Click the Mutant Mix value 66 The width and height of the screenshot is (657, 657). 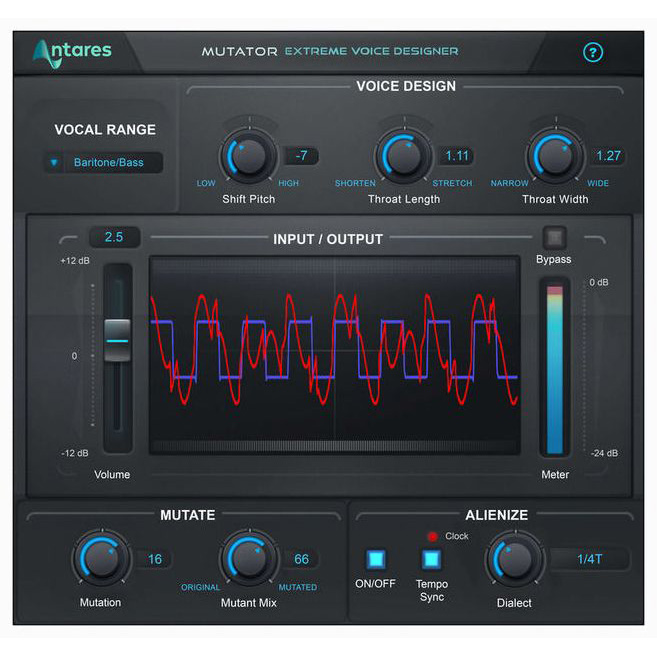click(301, 559)
